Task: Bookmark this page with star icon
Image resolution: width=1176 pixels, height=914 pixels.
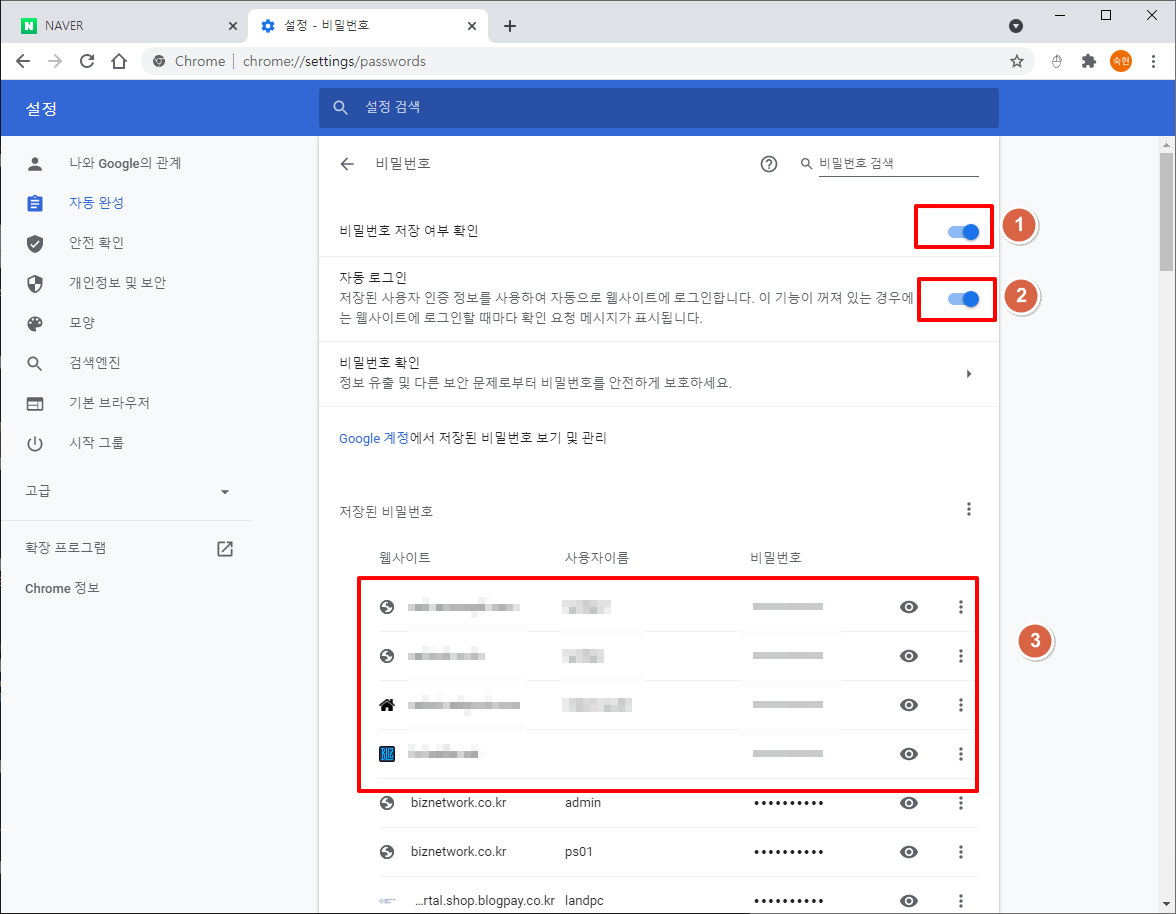Action: [1016, 61]
